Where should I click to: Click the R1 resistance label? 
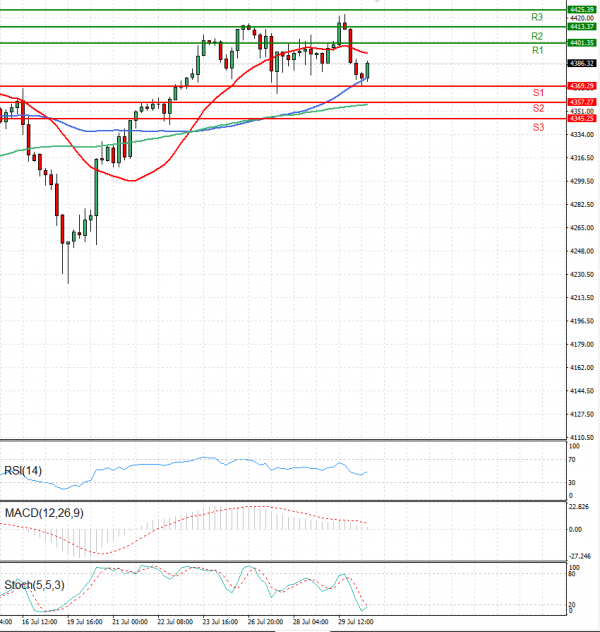tap(538, 50)
